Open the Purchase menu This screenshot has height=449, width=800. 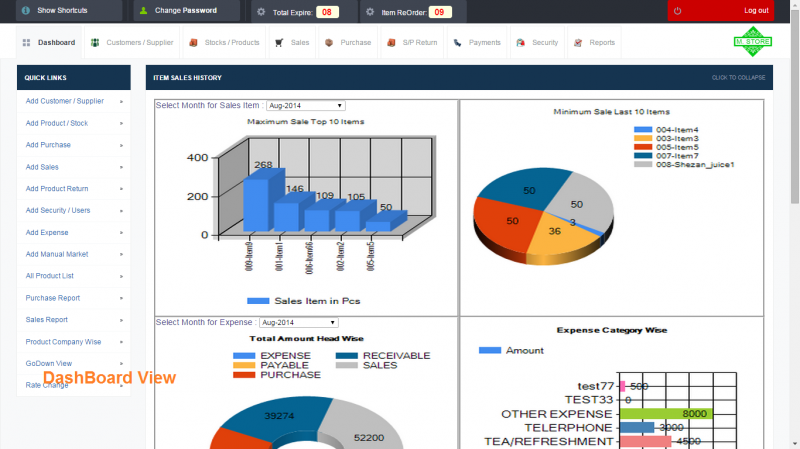coord(348,42)
